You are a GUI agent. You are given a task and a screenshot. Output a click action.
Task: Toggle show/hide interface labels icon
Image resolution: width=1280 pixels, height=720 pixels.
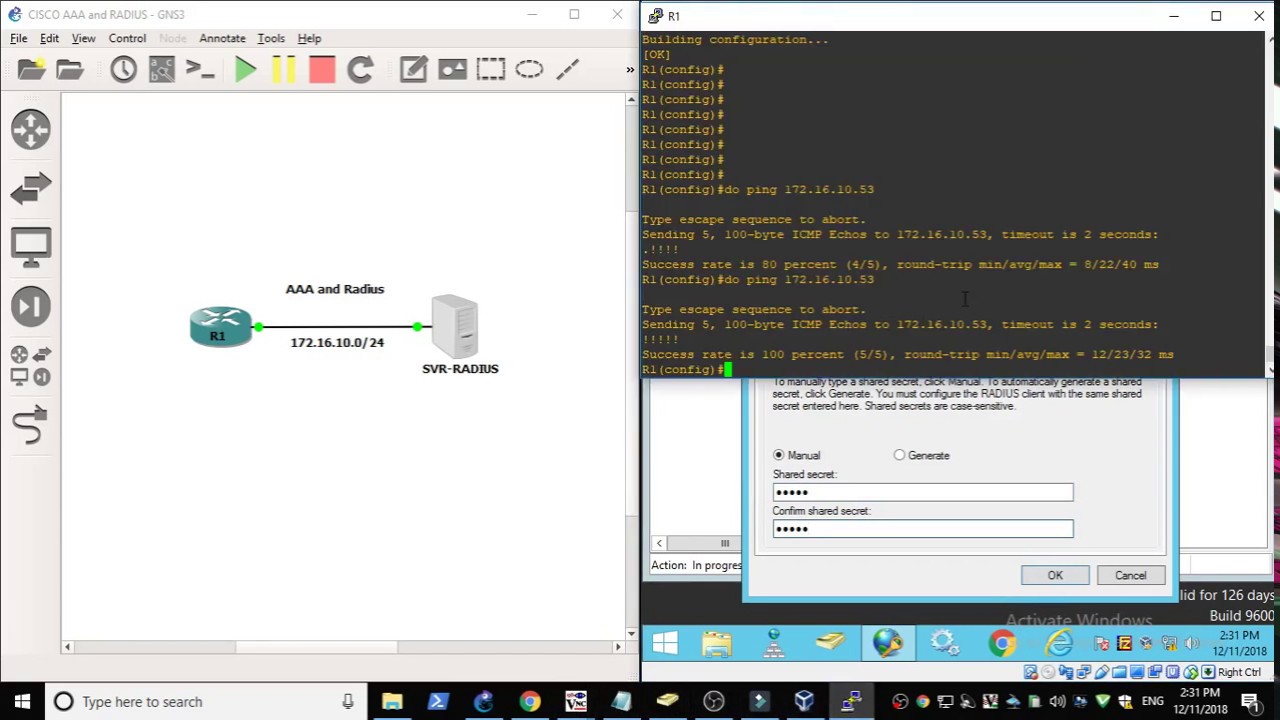[162, 69]
